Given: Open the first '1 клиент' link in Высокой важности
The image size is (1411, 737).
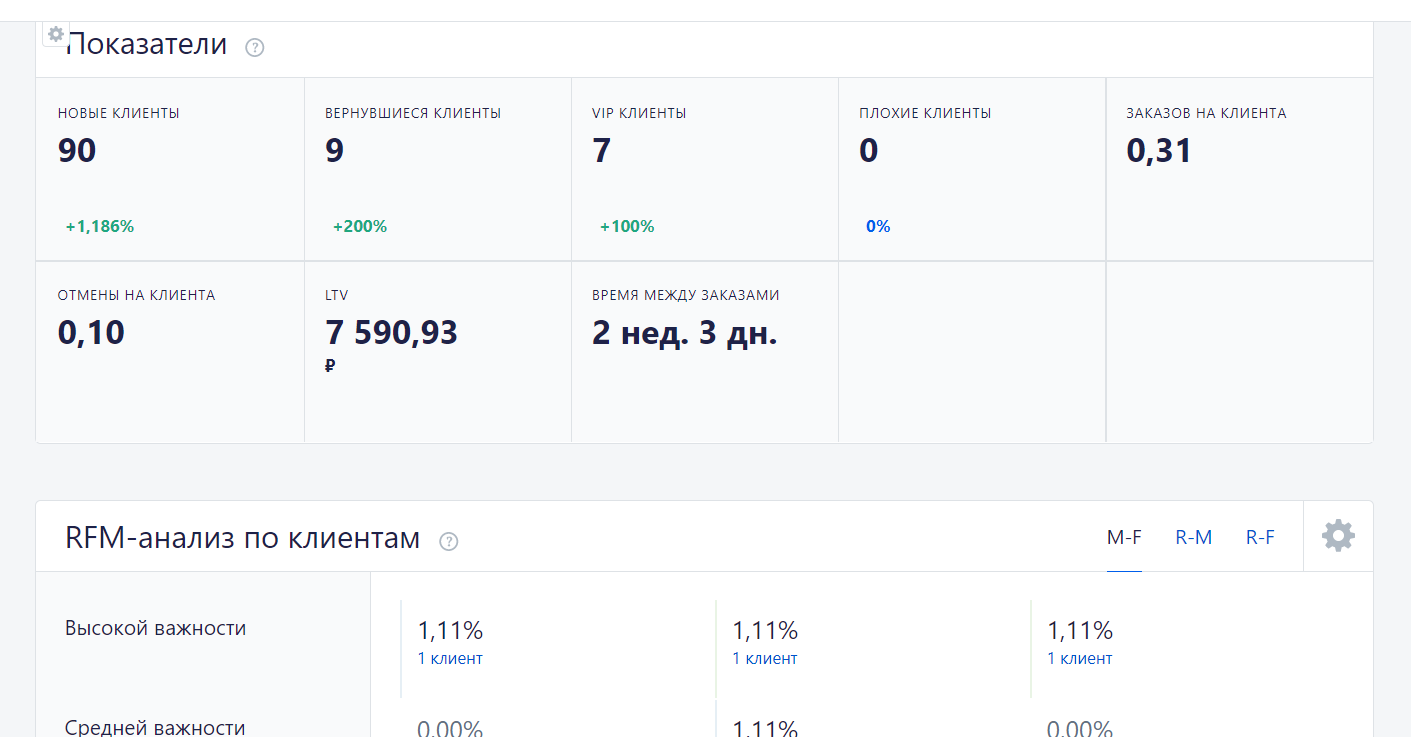Looking at the screenshot, I should [450, 658].
